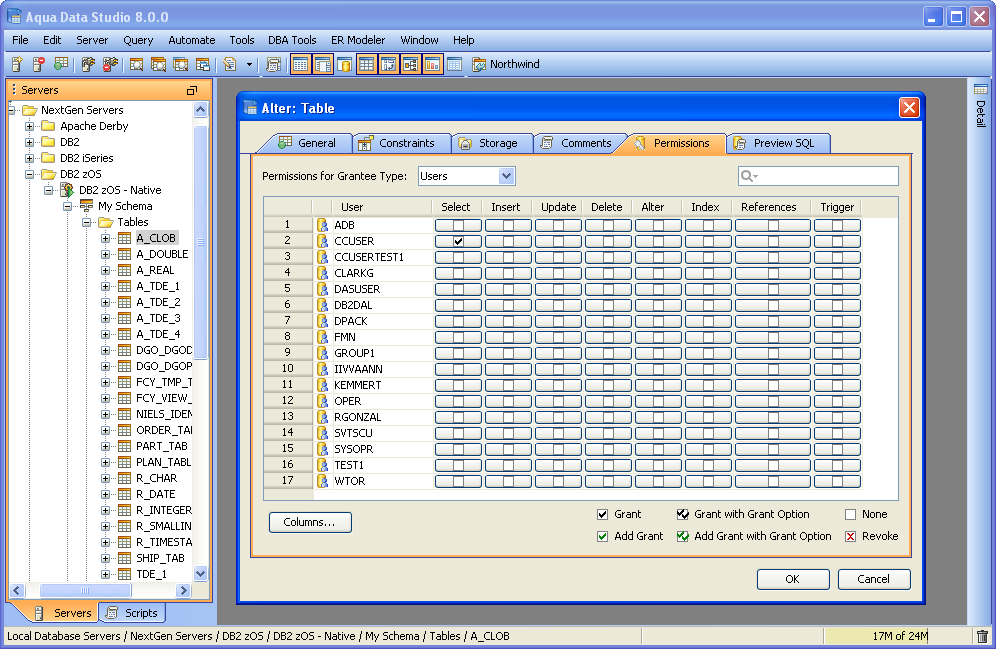Expand the R_CHAR table node

(x=105, y=478)
